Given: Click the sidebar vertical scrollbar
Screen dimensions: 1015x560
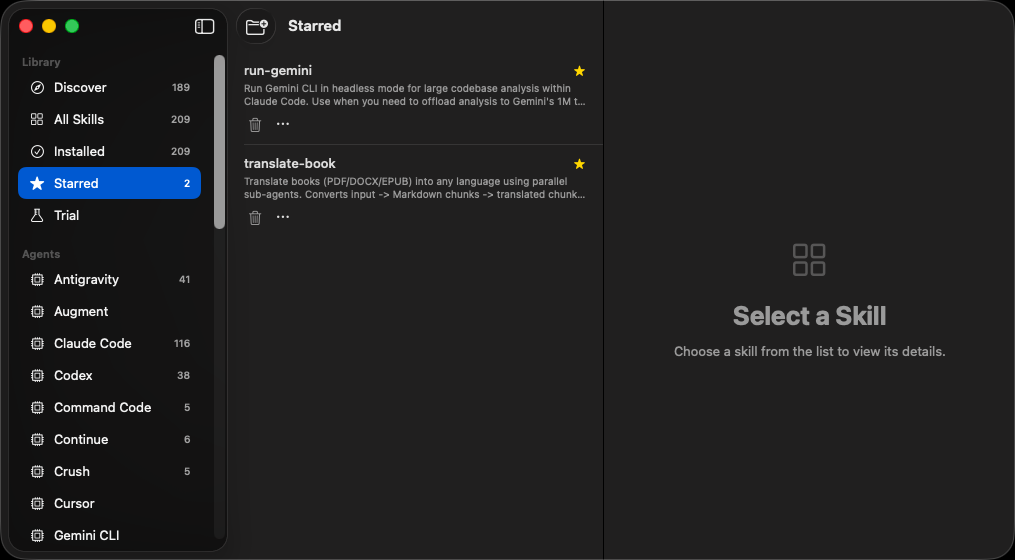Looking at the screenshot, I should (x=219, y=142).
